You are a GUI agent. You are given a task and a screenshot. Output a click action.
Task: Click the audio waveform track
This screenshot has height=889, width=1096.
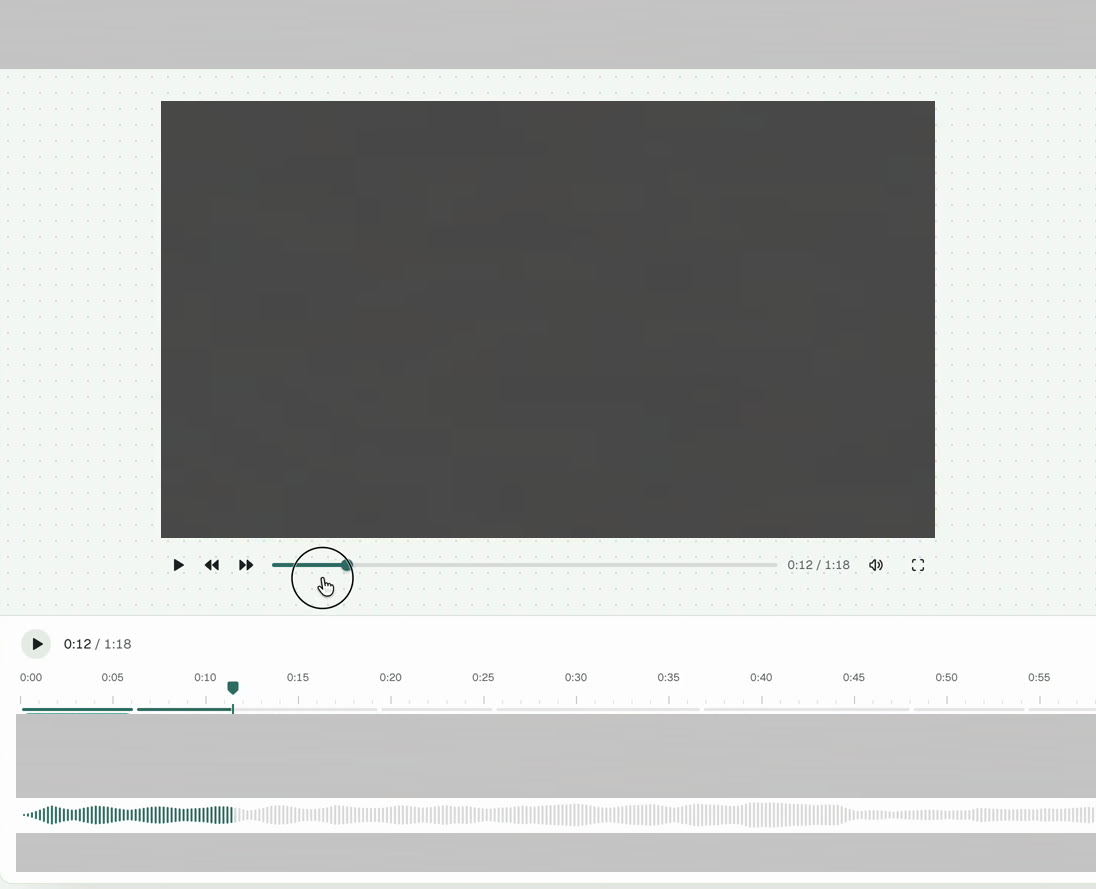pyautogui.click(x=556, y=815)
